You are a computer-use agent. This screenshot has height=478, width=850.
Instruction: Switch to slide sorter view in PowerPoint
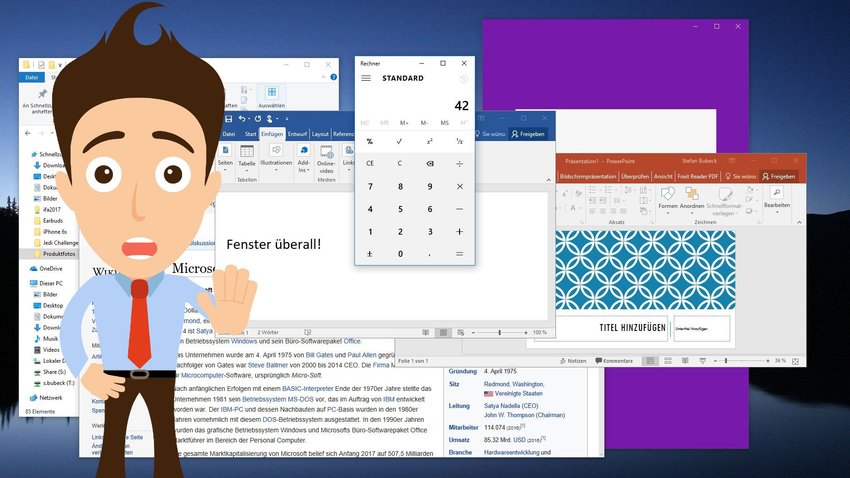point(668,360)
